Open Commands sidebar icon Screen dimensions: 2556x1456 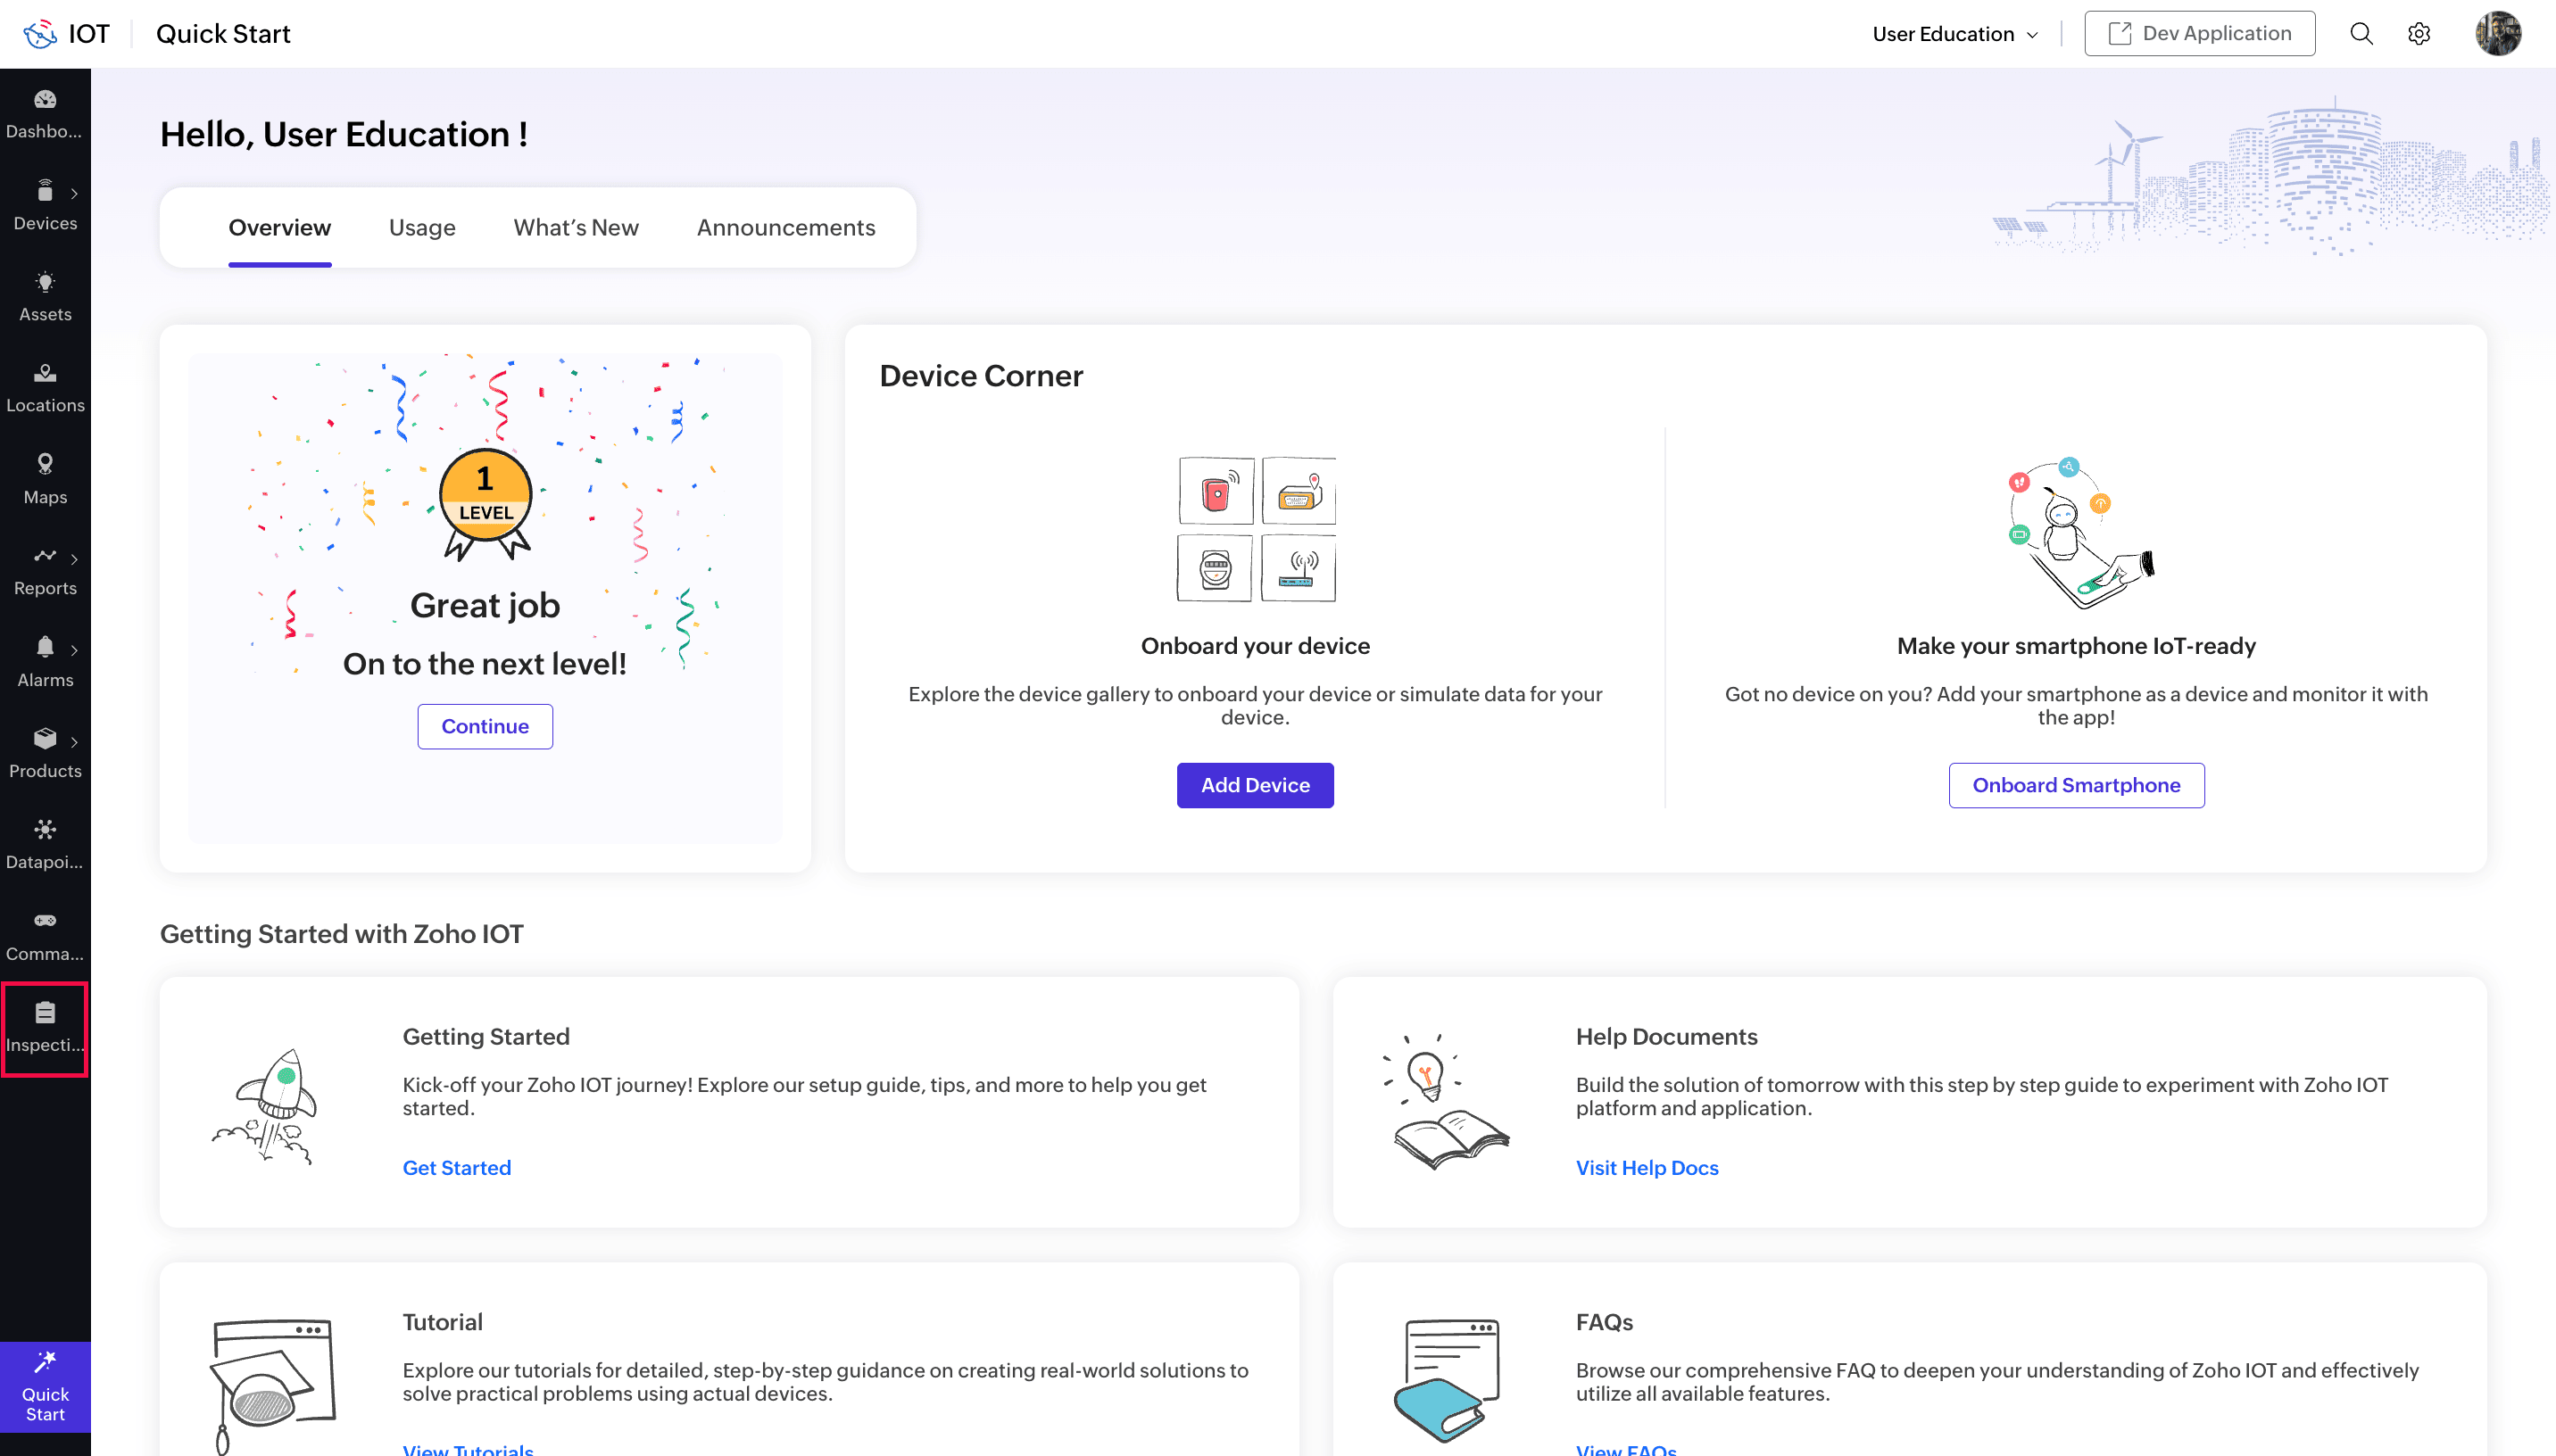click(x=45, y=935)
